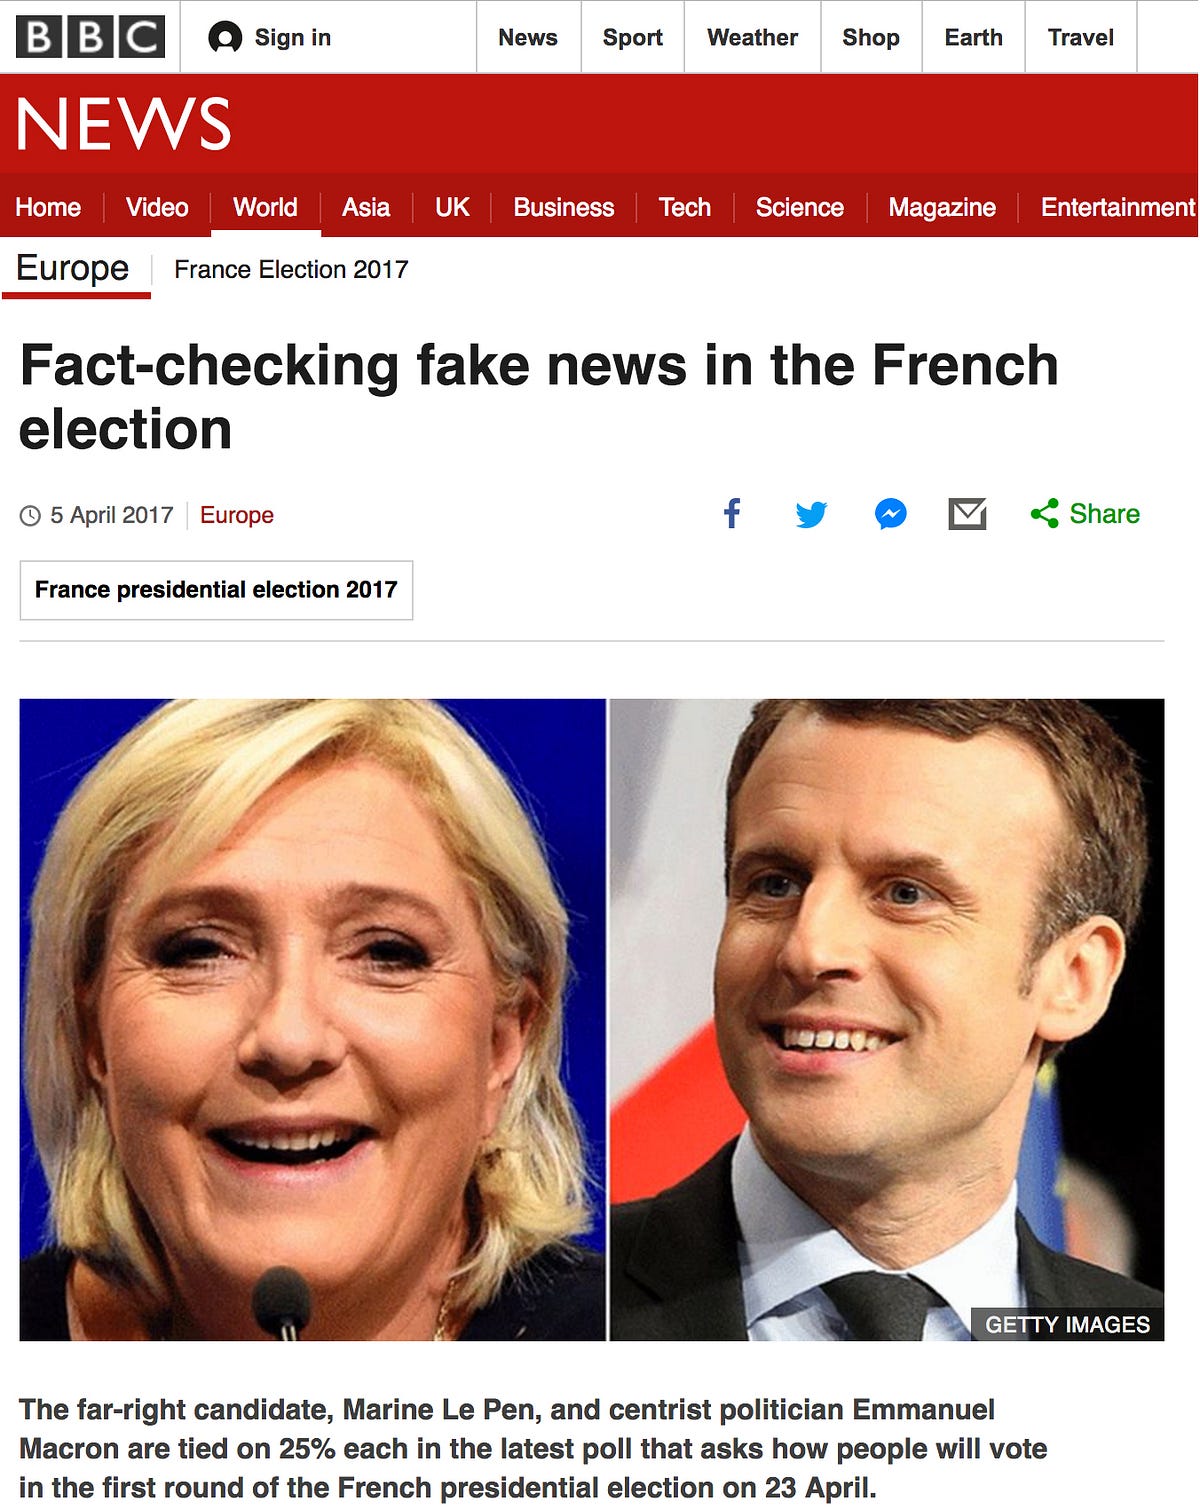Select the Business tab
Viewport: 1200px width, 1511px height.
(564, 207)
